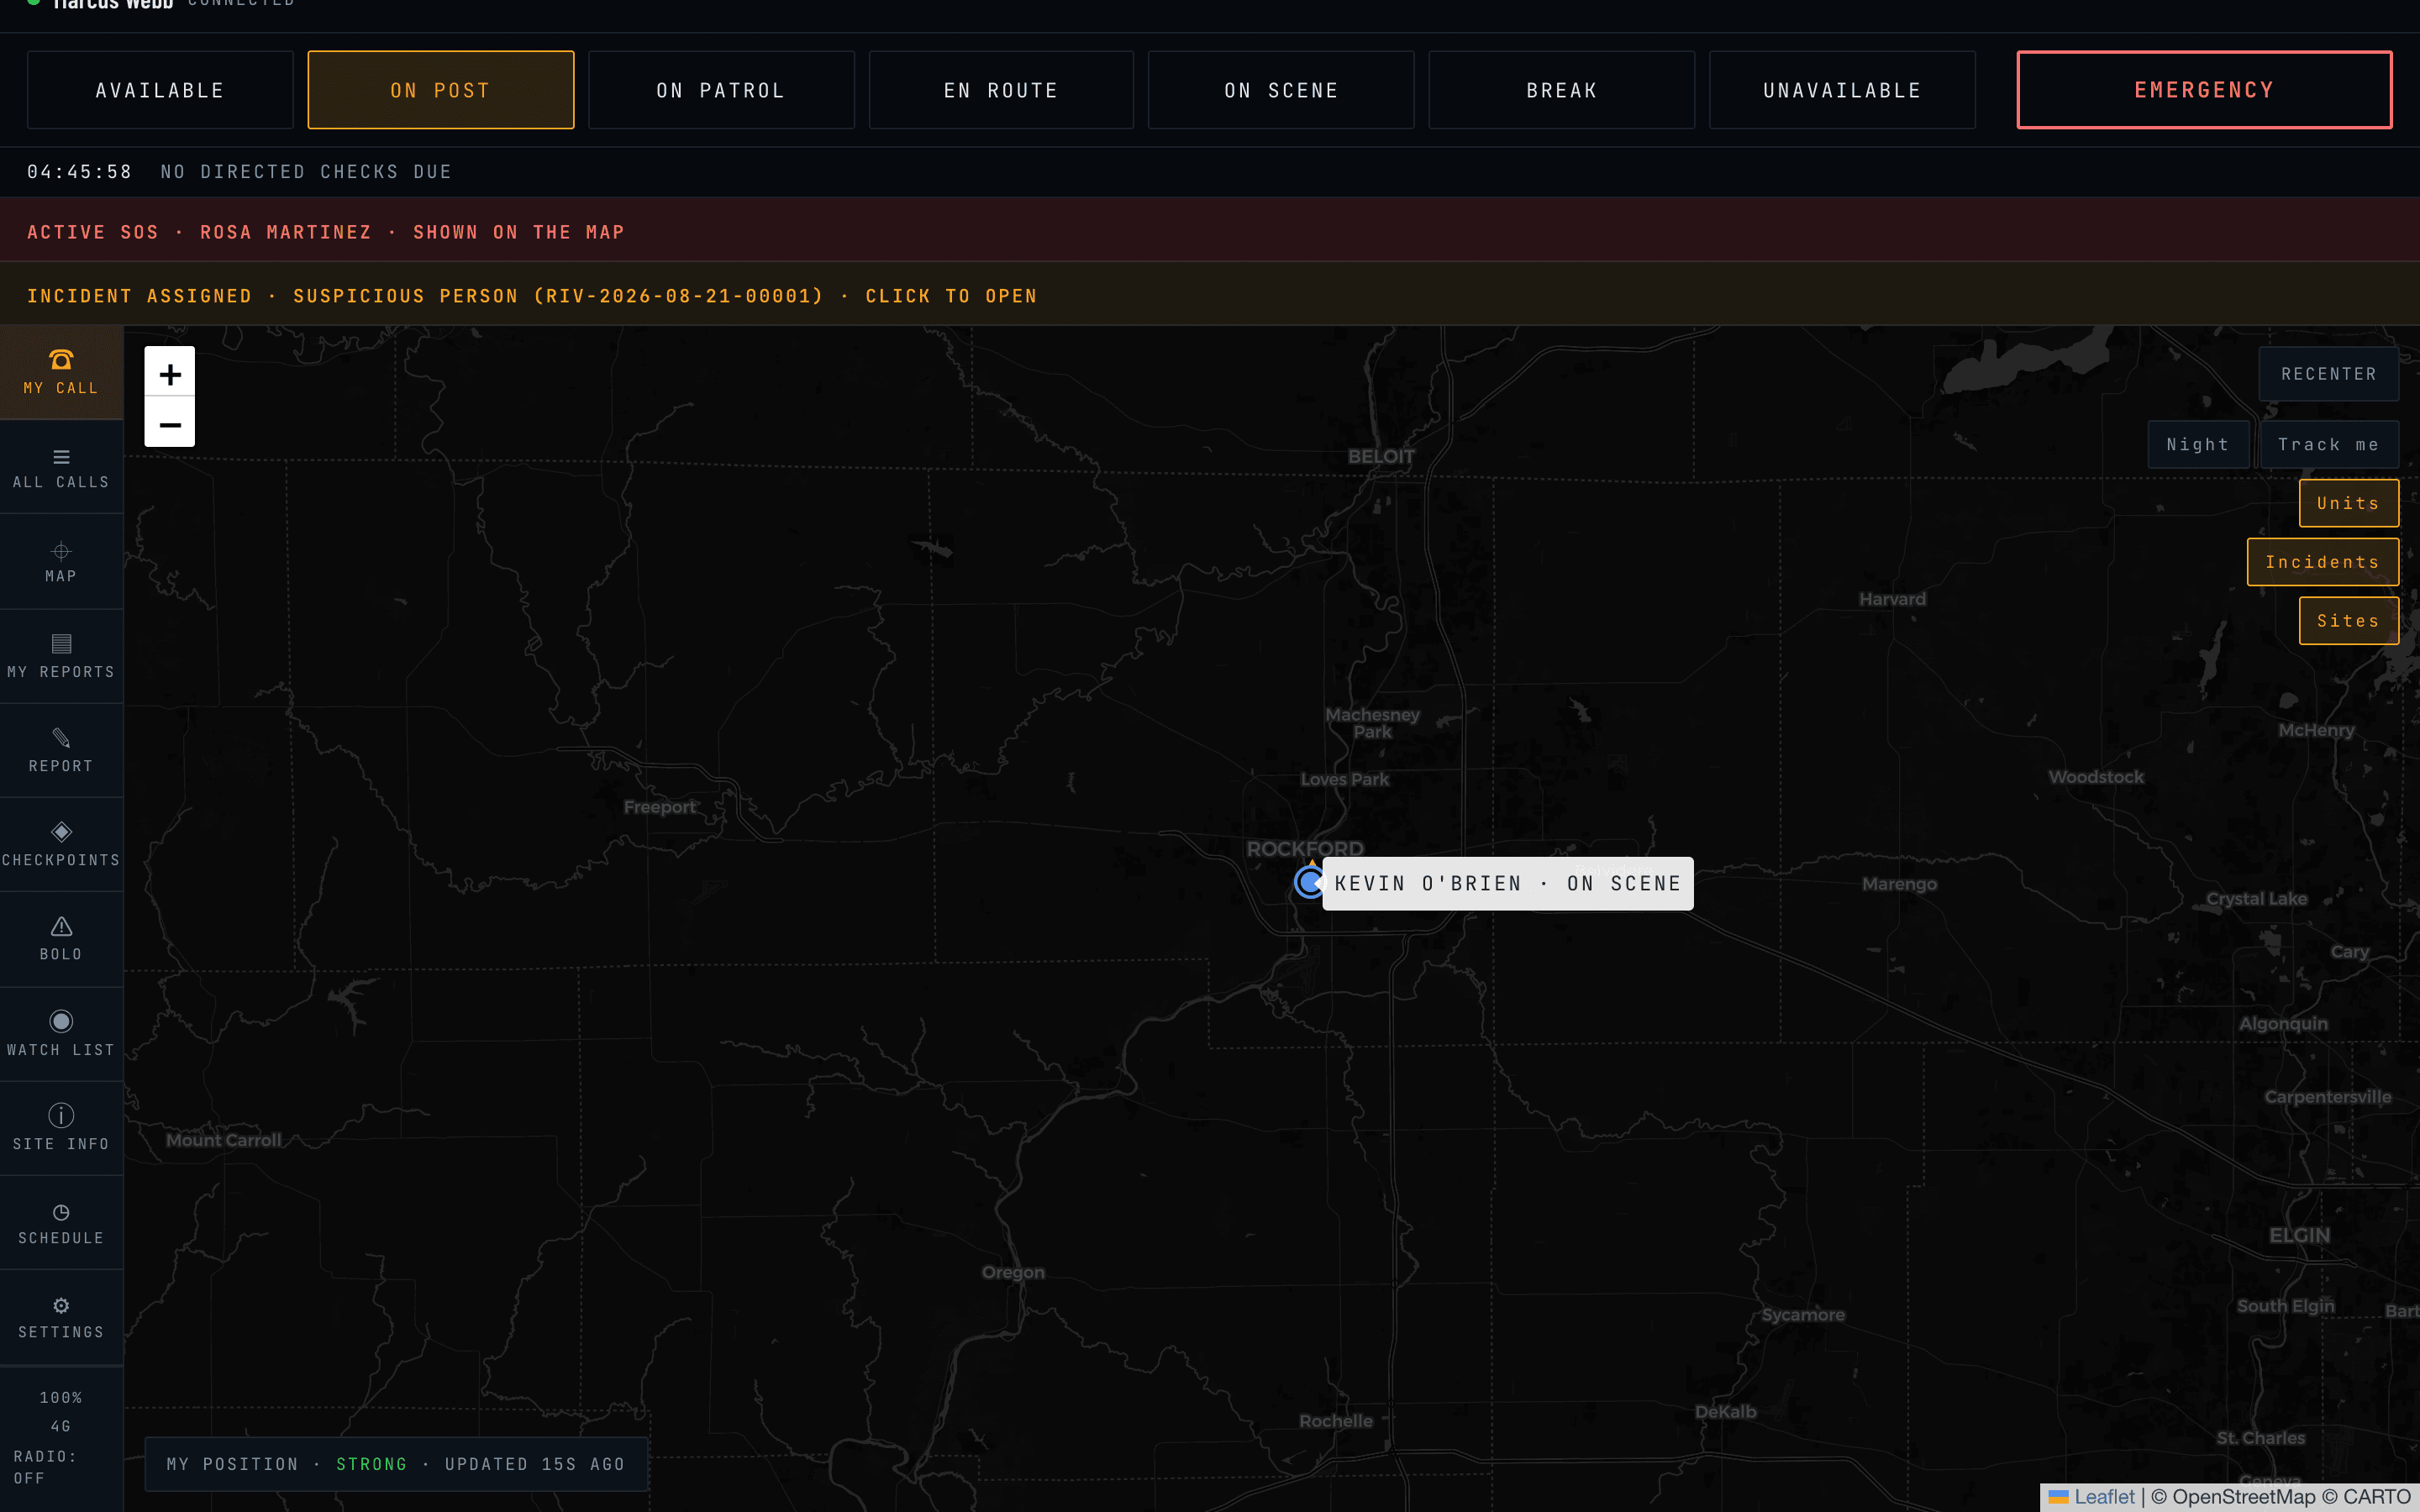This screenshot has height=1512, width=2420.
Task: Zoom in on the map
Action: coord(170,373)
